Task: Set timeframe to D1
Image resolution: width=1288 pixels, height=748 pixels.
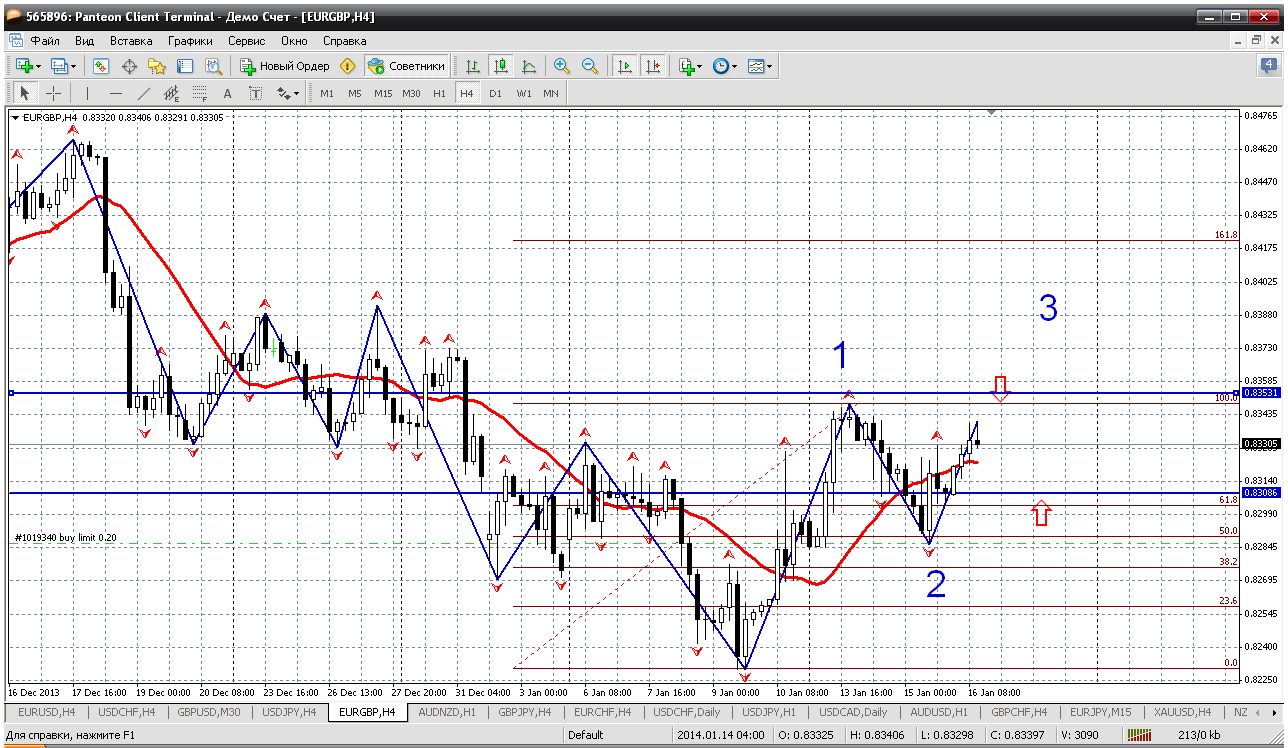Action: click(495, 93)
